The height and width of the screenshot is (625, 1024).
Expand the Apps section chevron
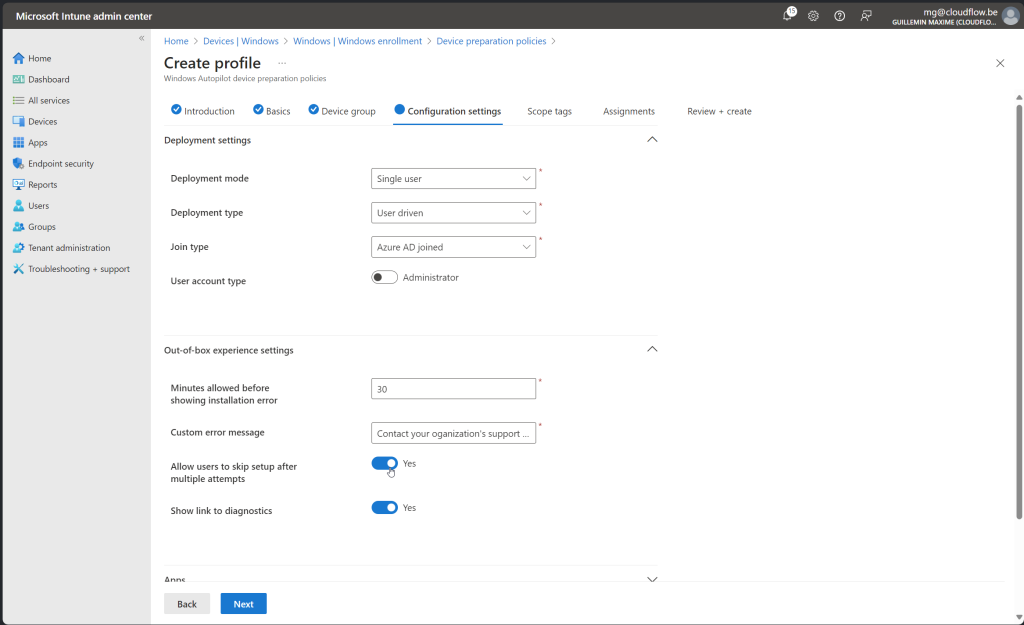point(652,579)
